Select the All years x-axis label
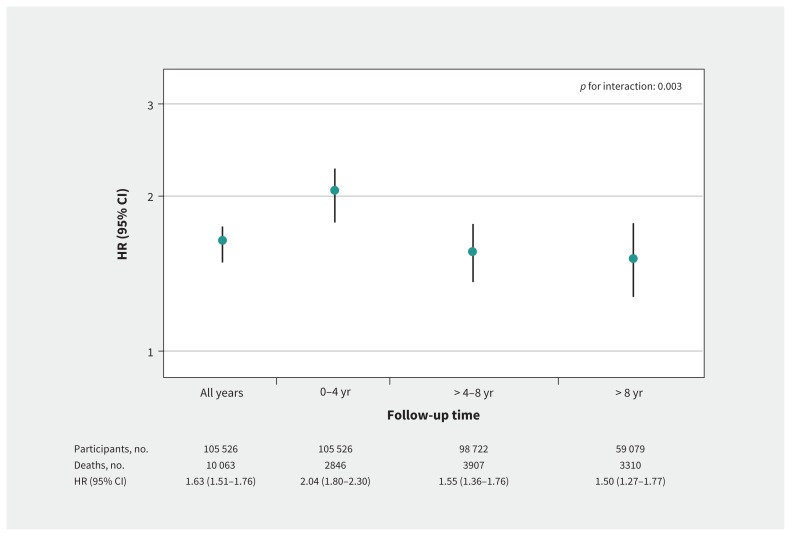 point(222,393)
